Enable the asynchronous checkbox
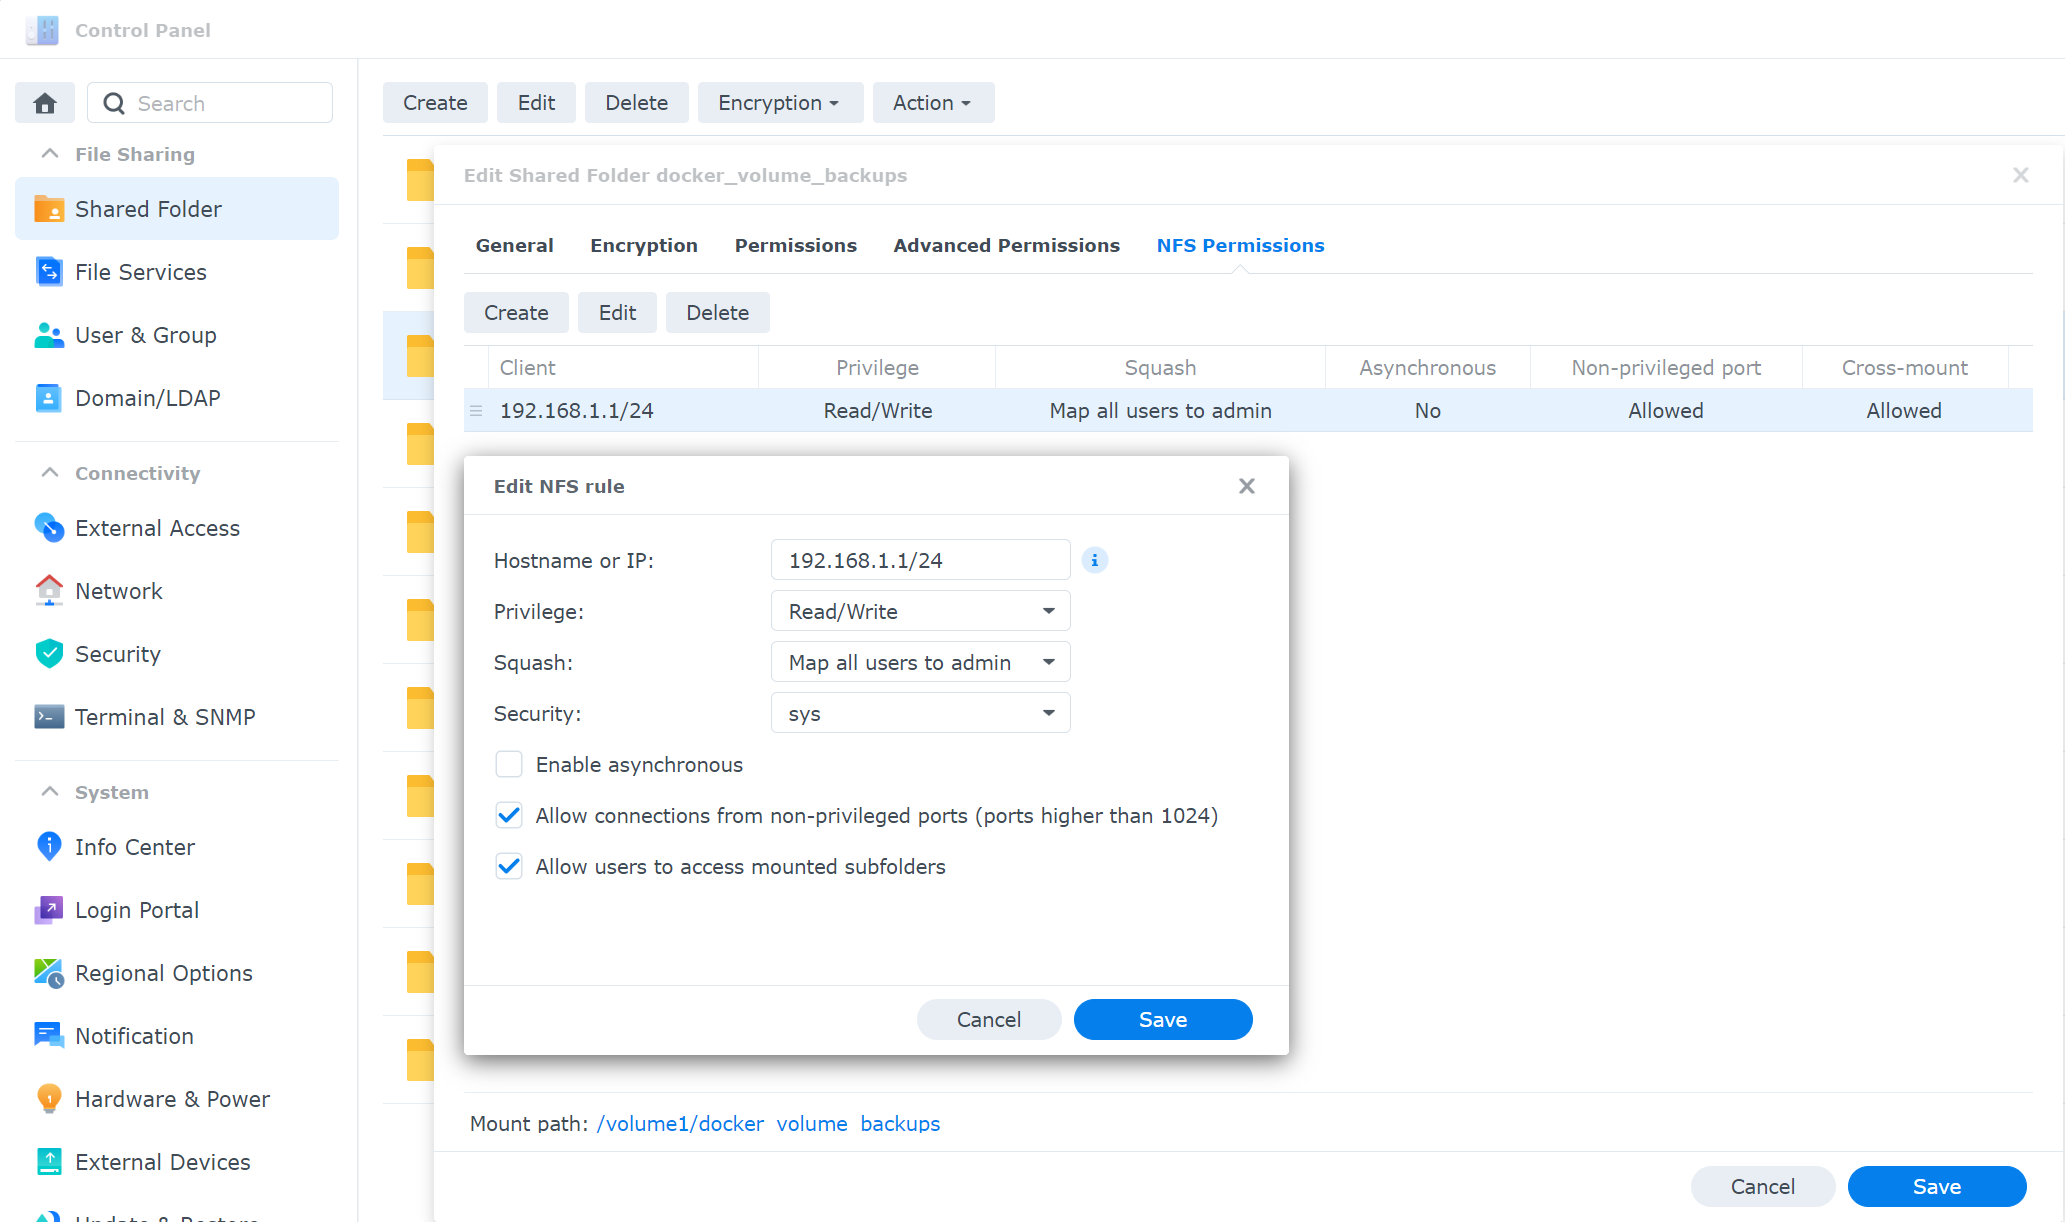This screenshot has width=2065, height=1222. [x=509, y=765]
